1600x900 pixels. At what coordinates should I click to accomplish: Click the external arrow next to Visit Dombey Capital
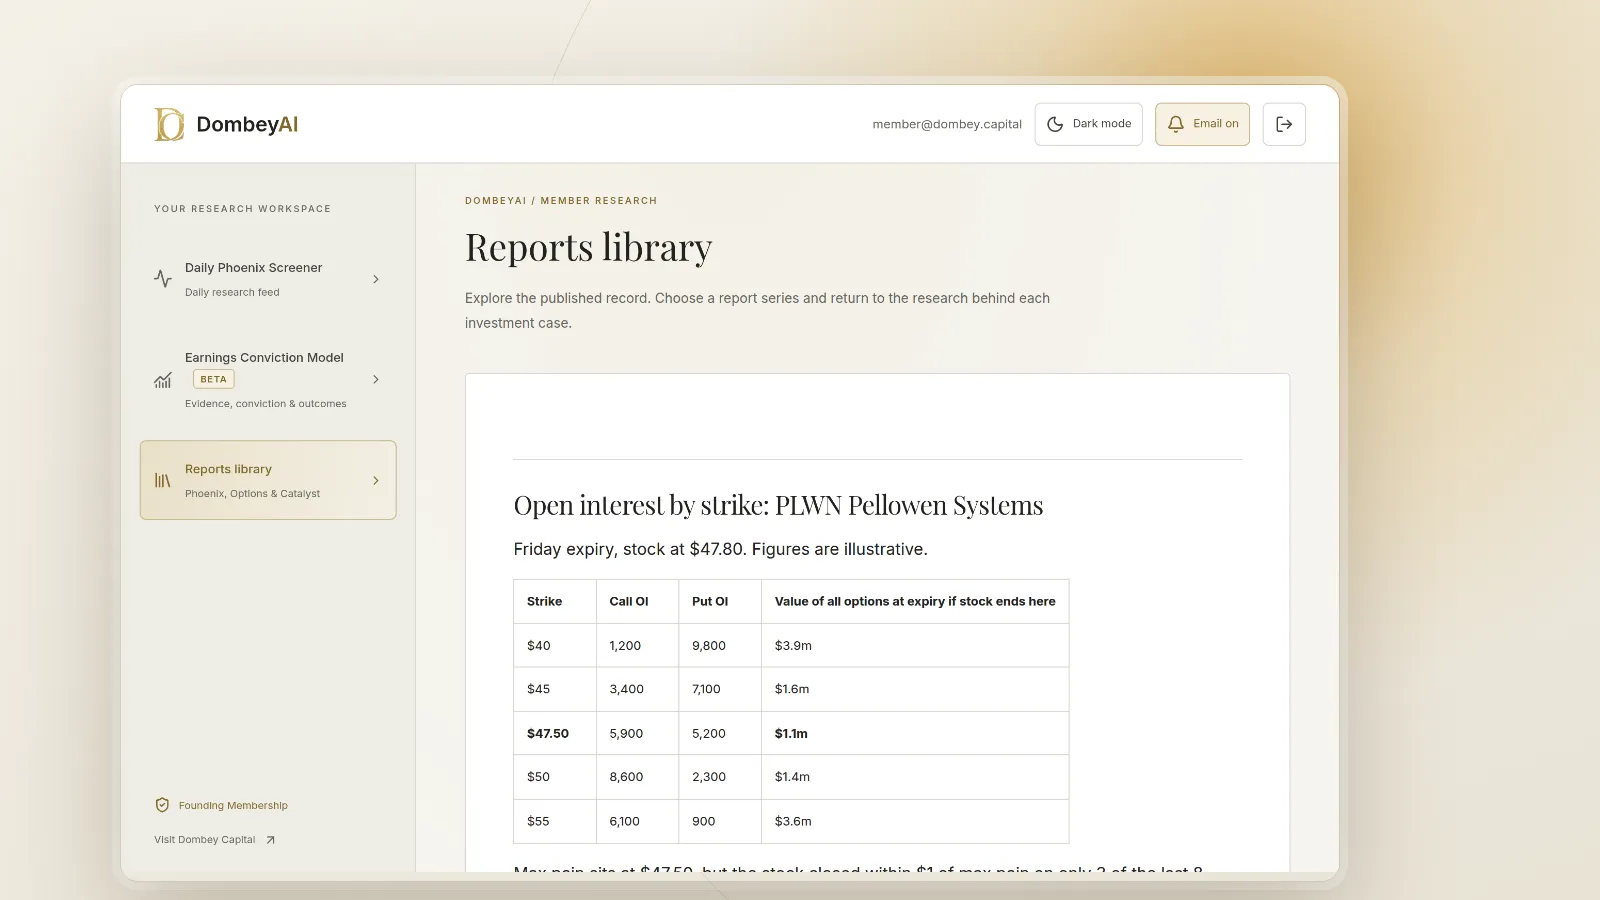click(x=270, y=840)
